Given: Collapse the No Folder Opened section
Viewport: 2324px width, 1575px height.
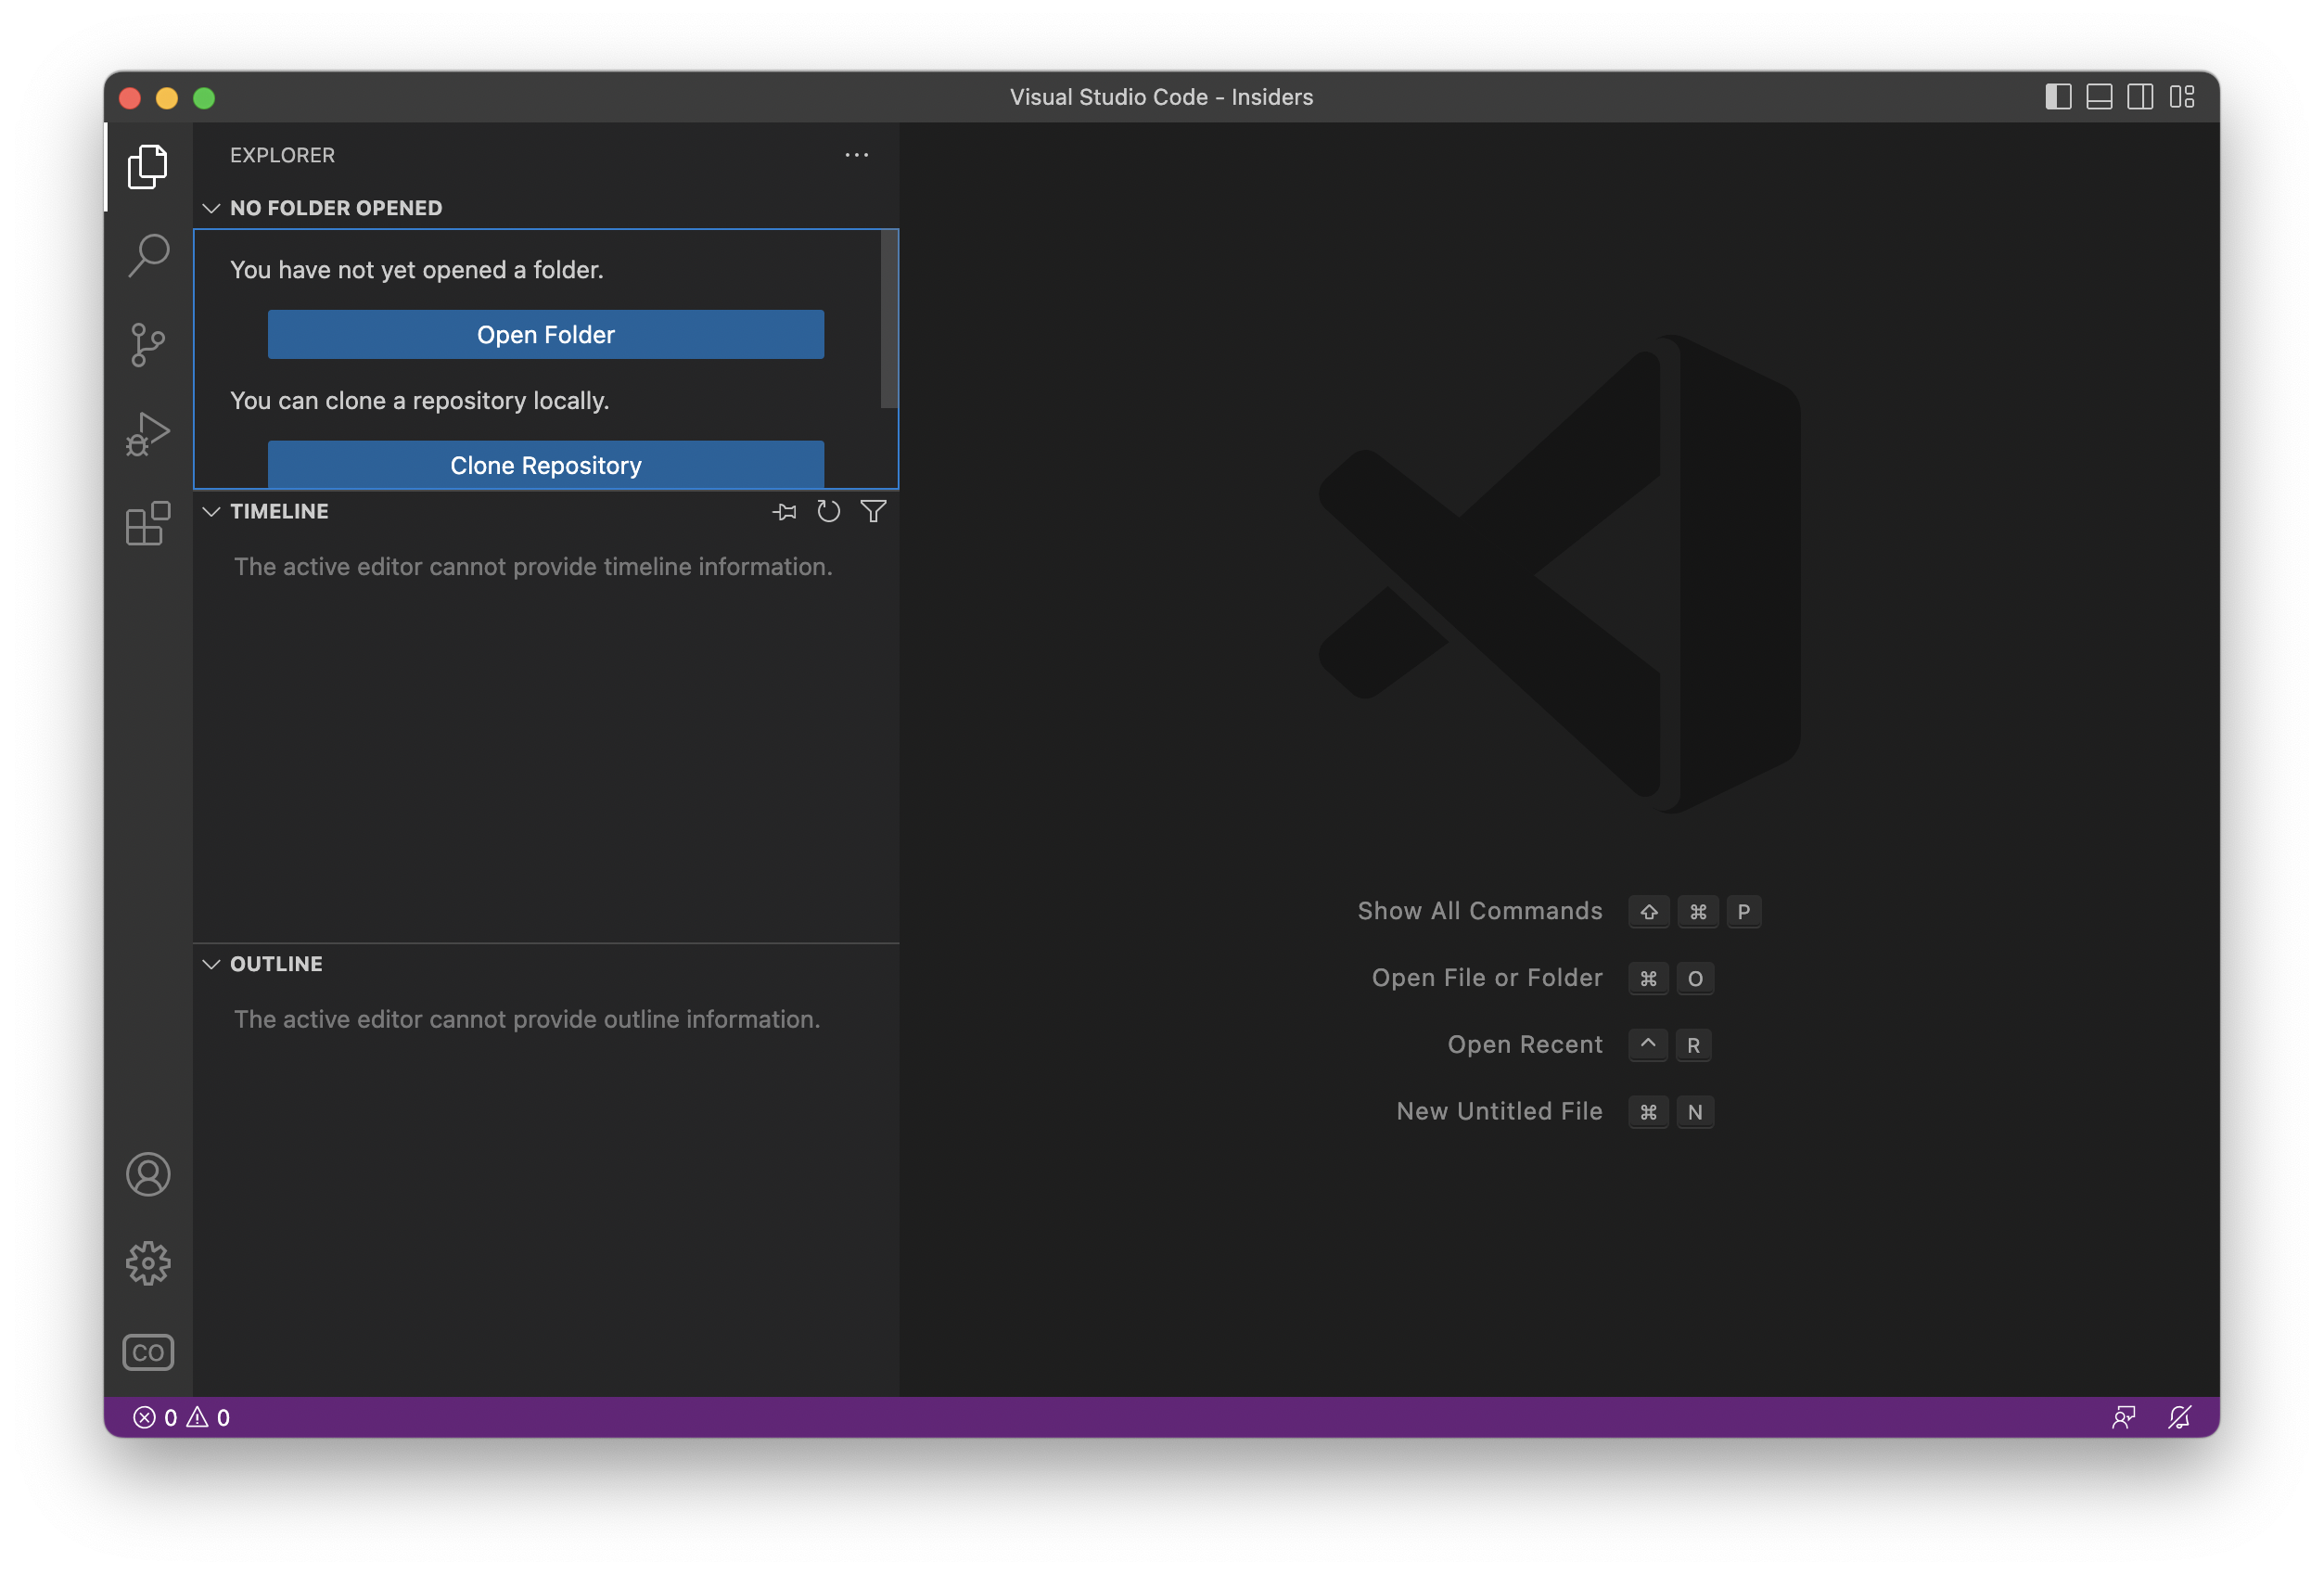Looking at the screenshot, I should [x=211, y=208].
